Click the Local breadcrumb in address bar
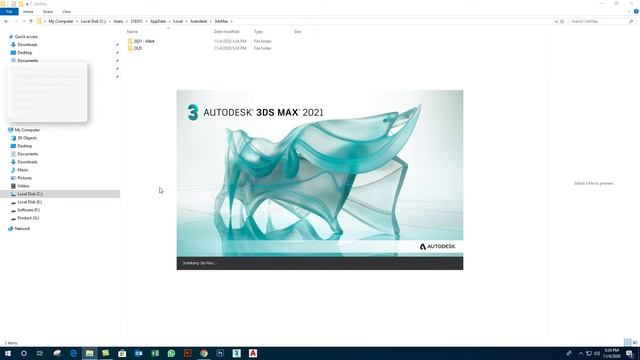The height and width of the screenshot is (360, 640). [x=178, y=21]
